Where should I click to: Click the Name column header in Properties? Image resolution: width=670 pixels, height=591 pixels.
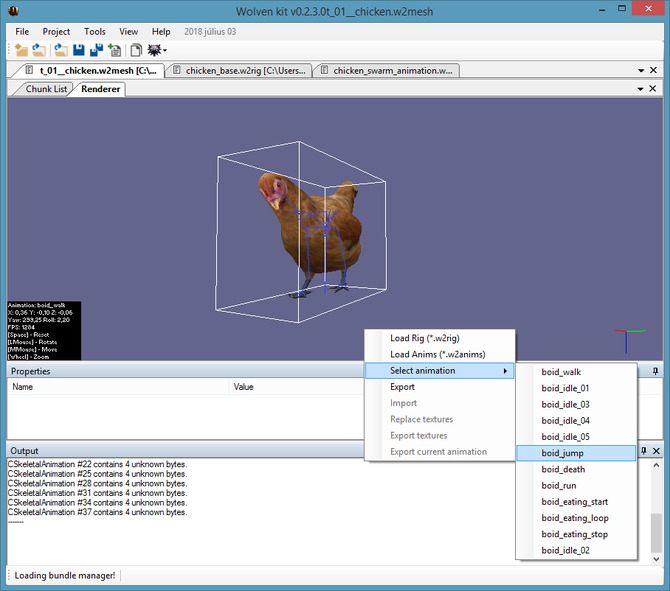118,387
